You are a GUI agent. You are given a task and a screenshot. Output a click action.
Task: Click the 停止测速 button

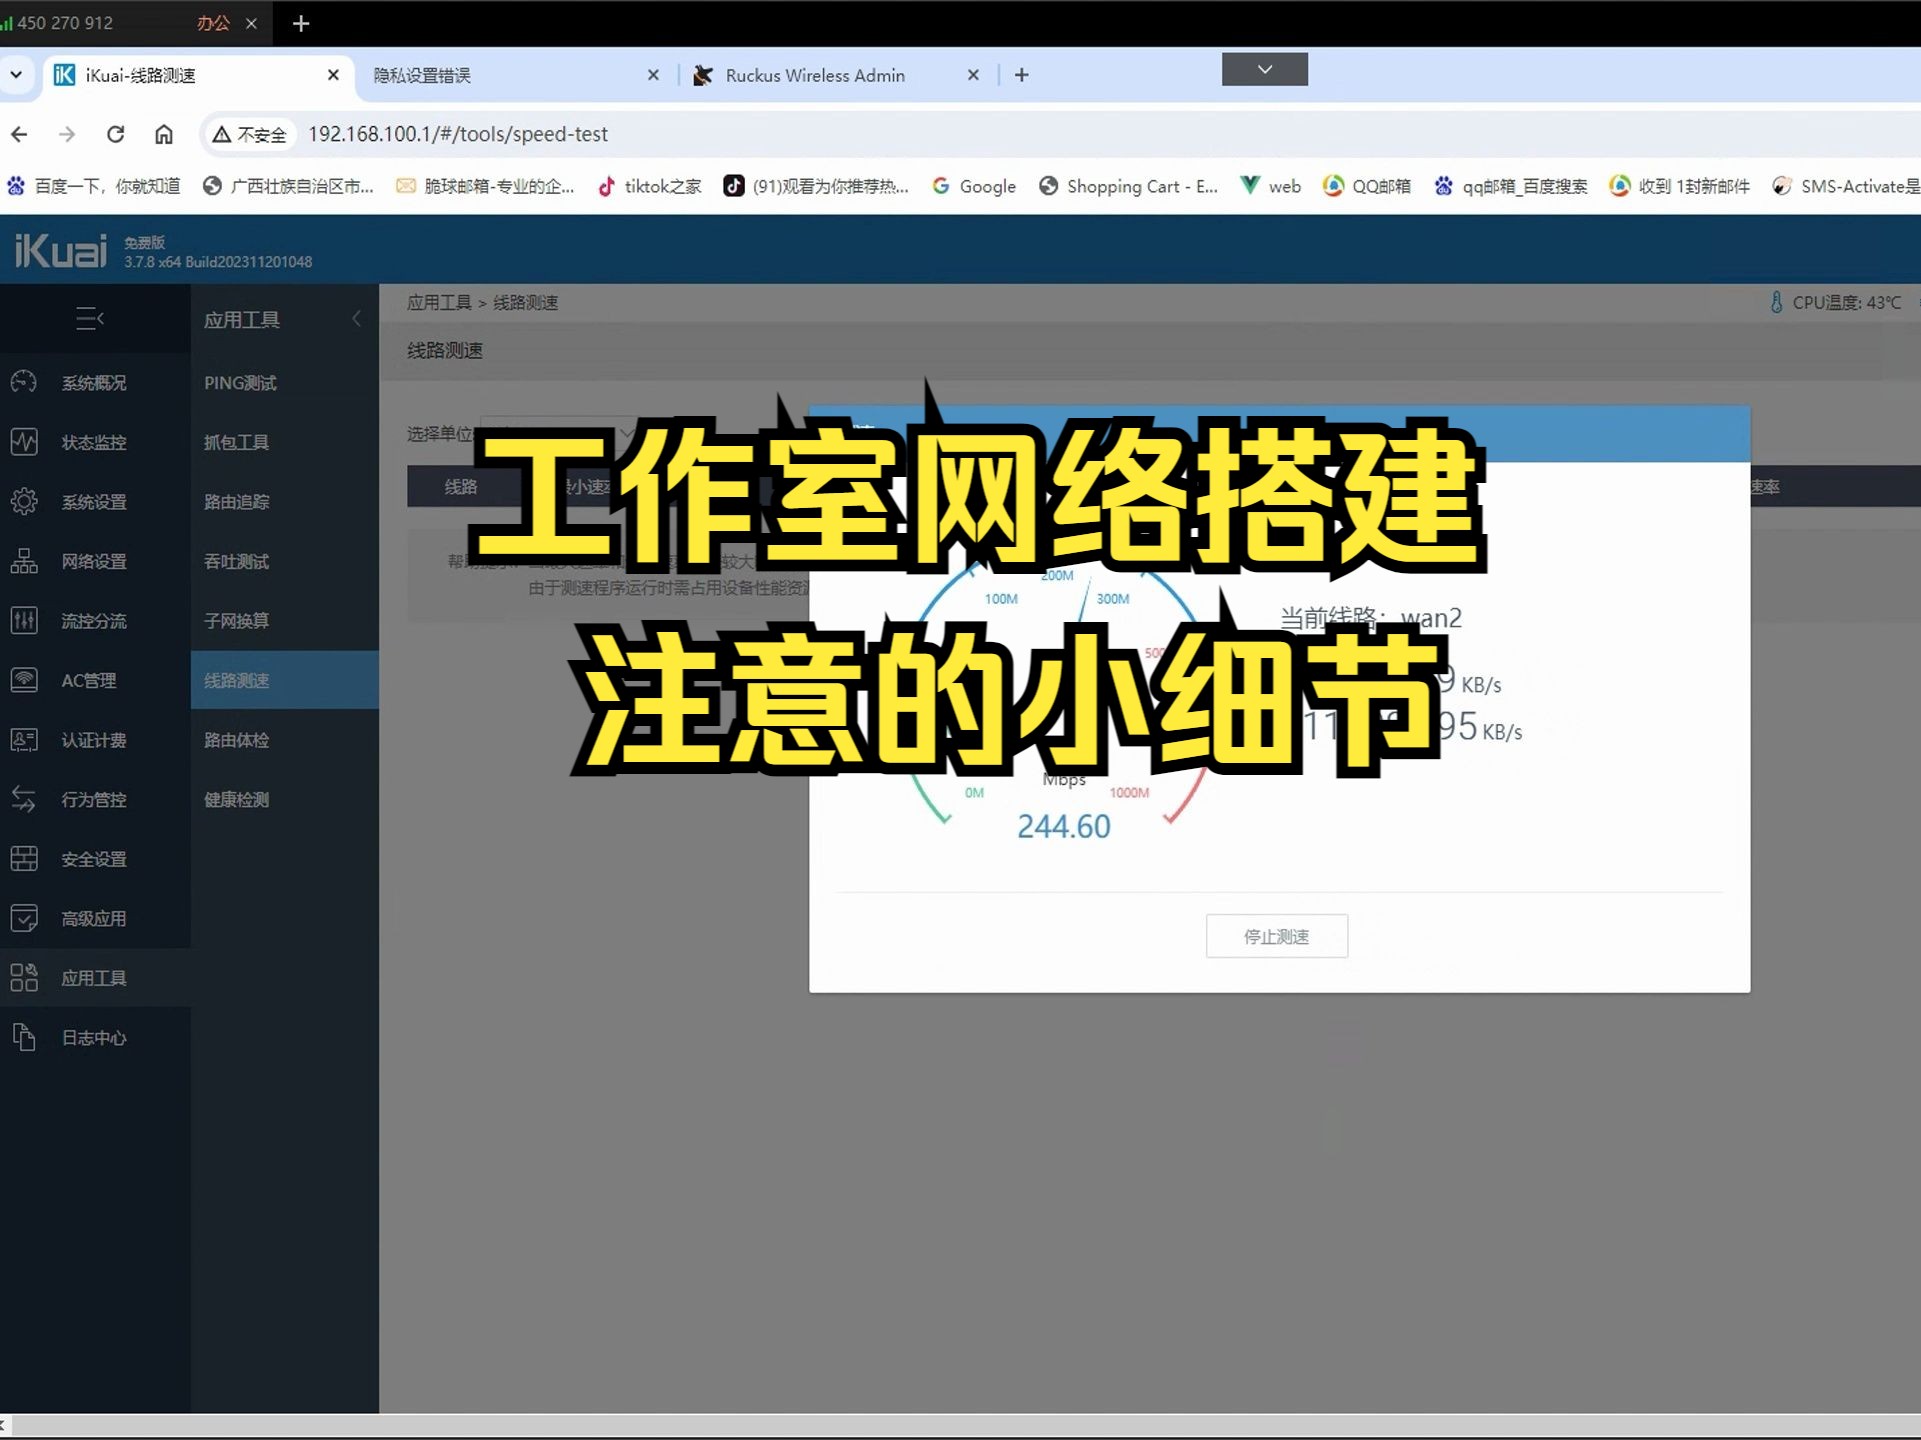pyautogui.click(x=1276, y=936)
